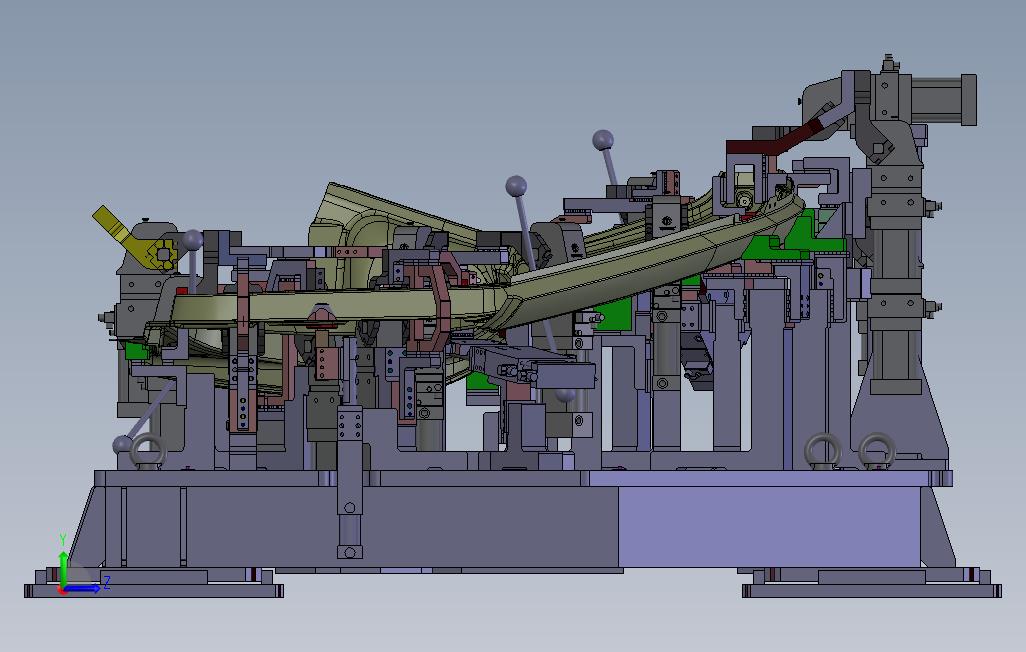Click the "Z" axis label
This screenshot has width=1026, height=652.
click(x=107, y=582)
